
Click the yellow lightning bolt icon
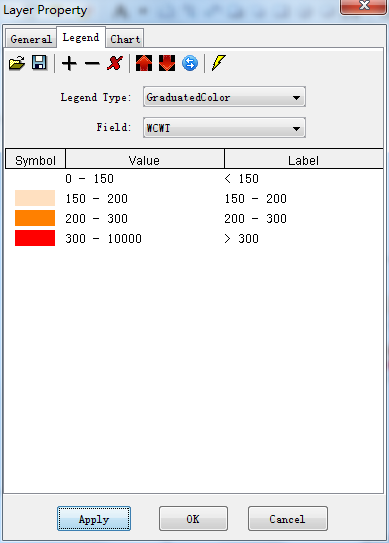[x=219, y=63]
